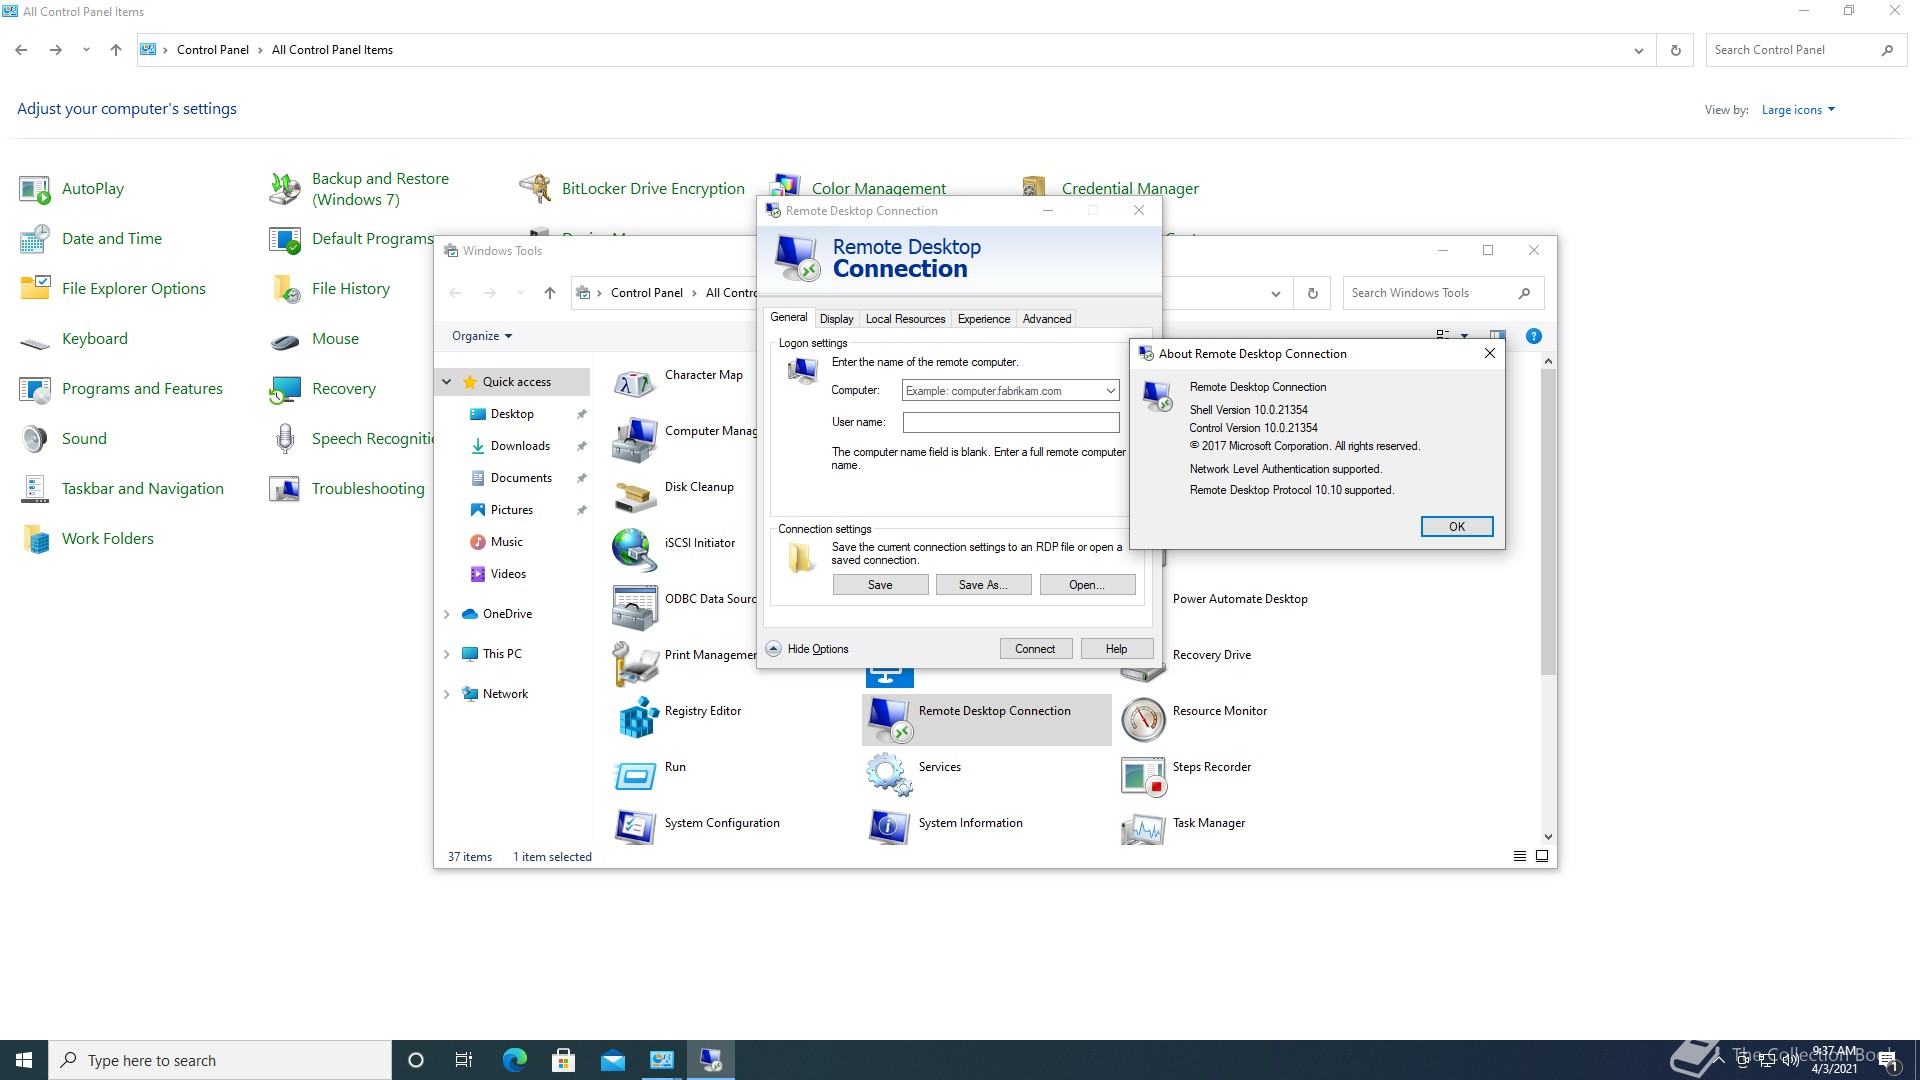Select Steps Recorder icon
1920x1080 pixels.
click(1143, 775)
